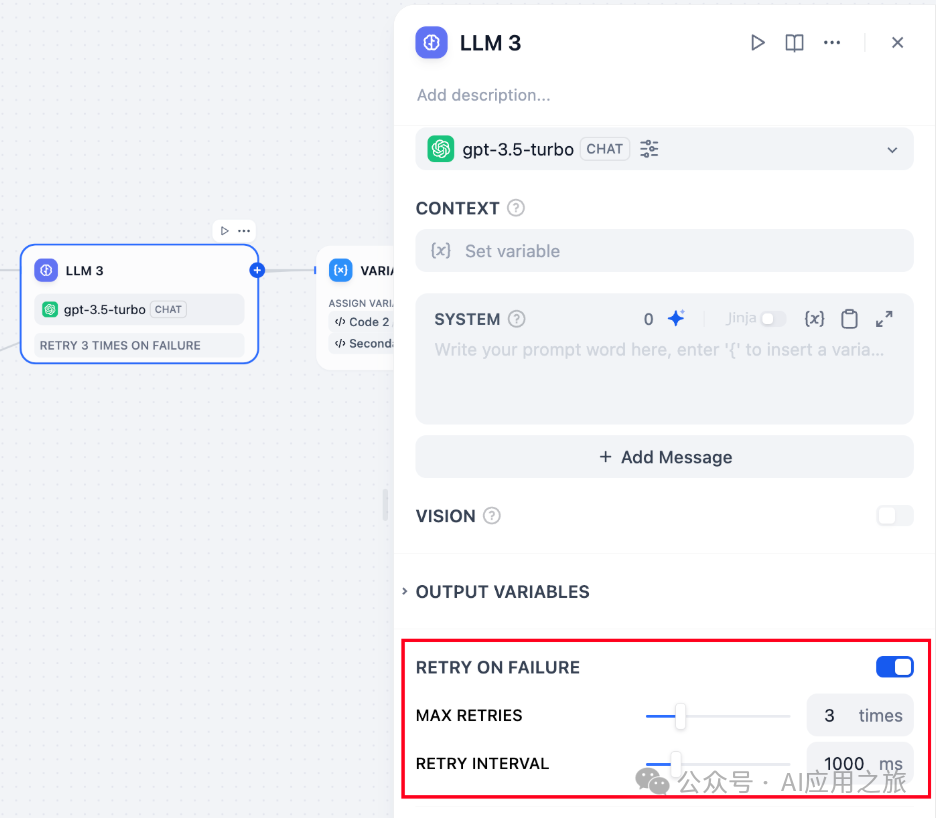Close the LLM 3 settings panel
The height and width of the screenshot is (819, 936).
pyautogui.click(x=897, y=43)
